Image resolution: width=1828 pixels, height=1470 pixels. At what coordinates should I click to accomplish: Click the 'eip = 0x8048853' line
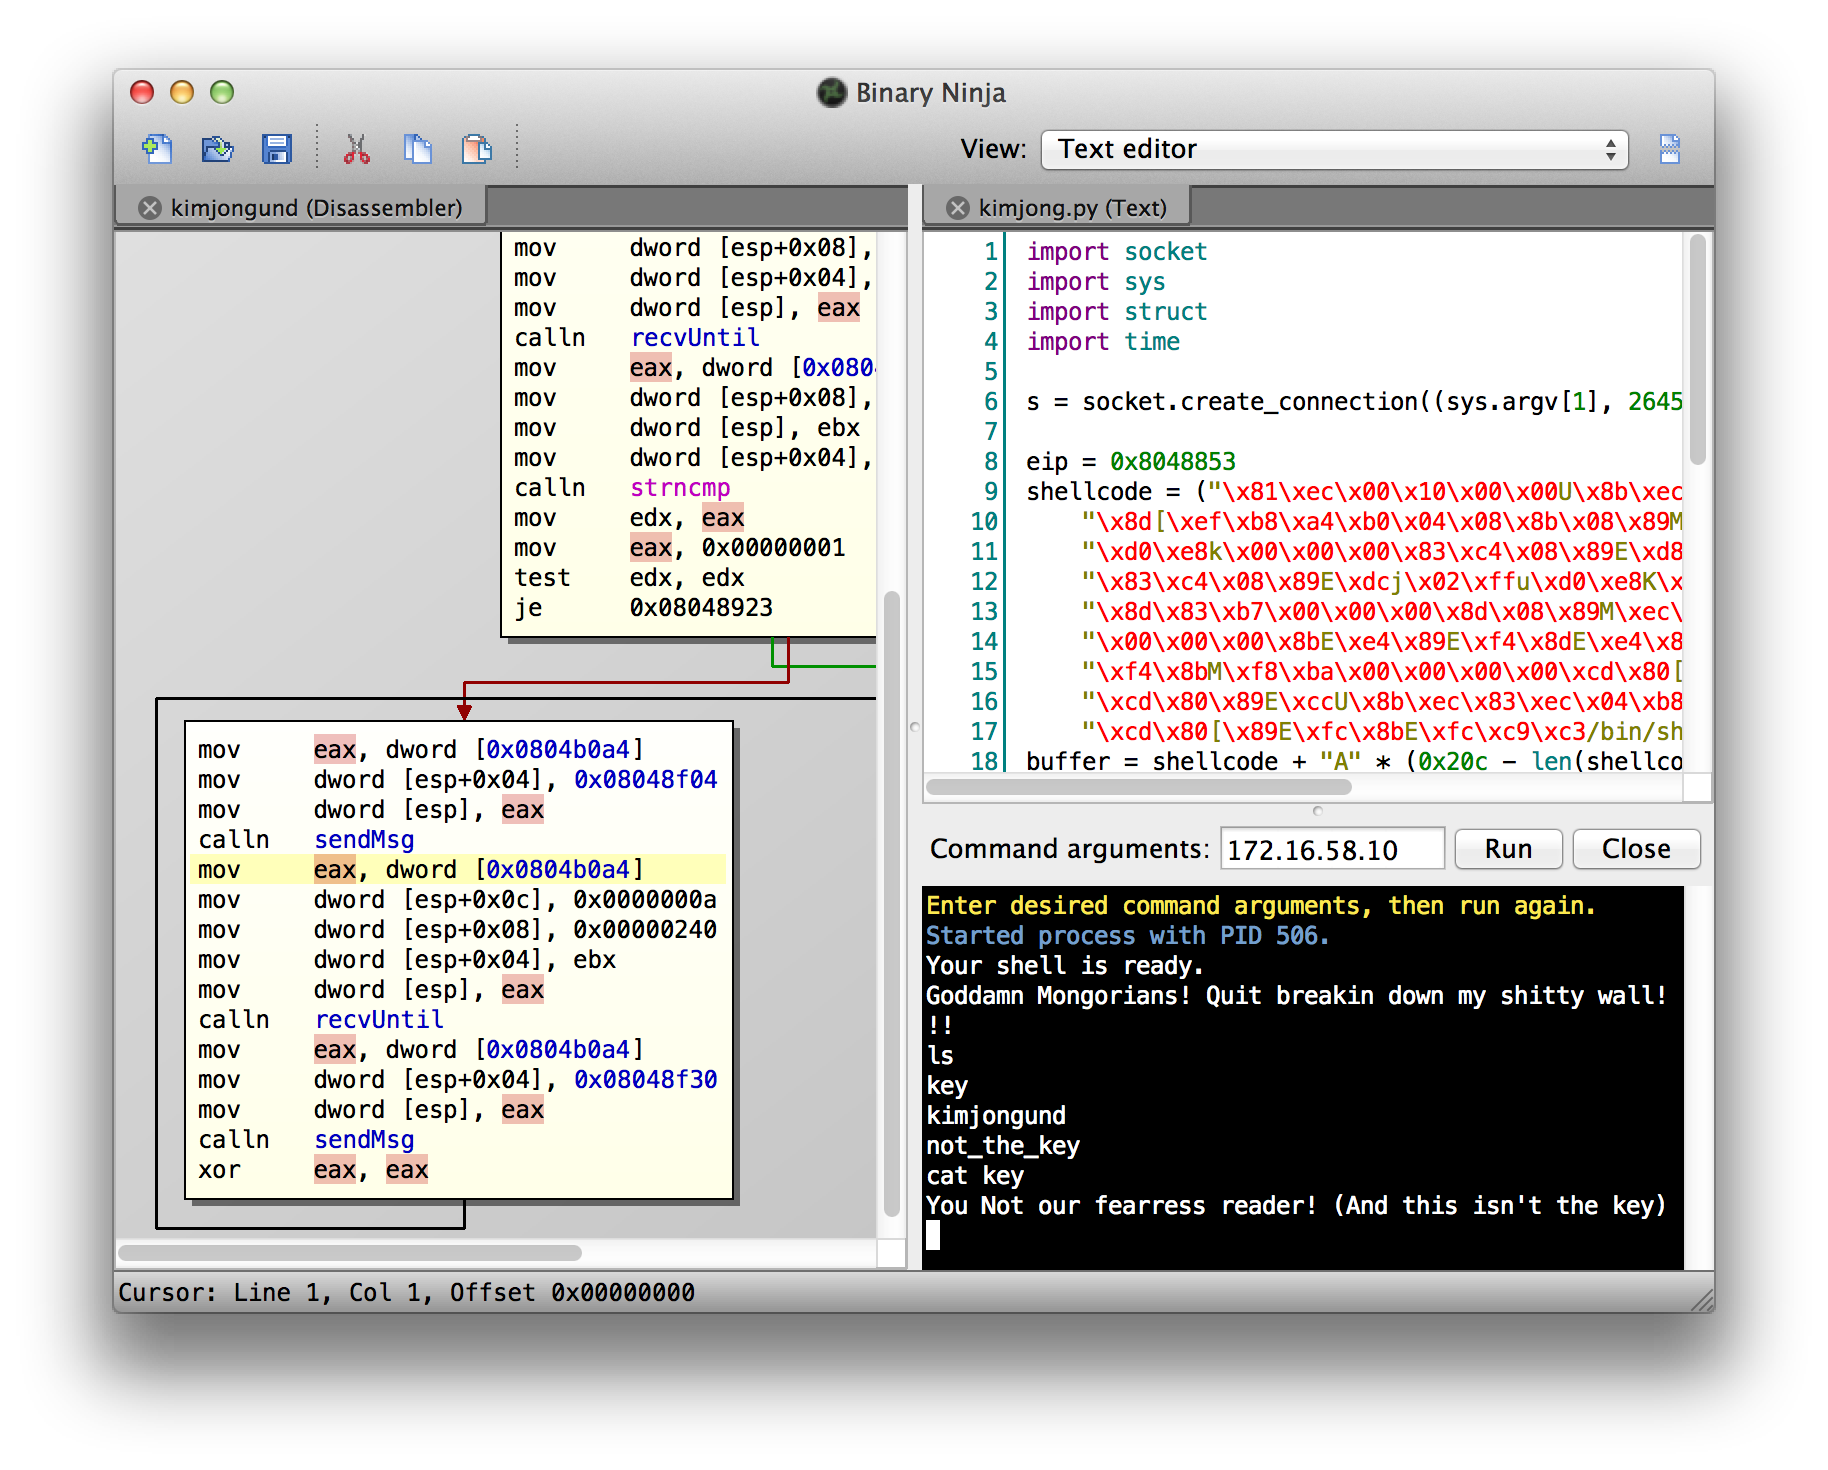(x=1131, y=462)
